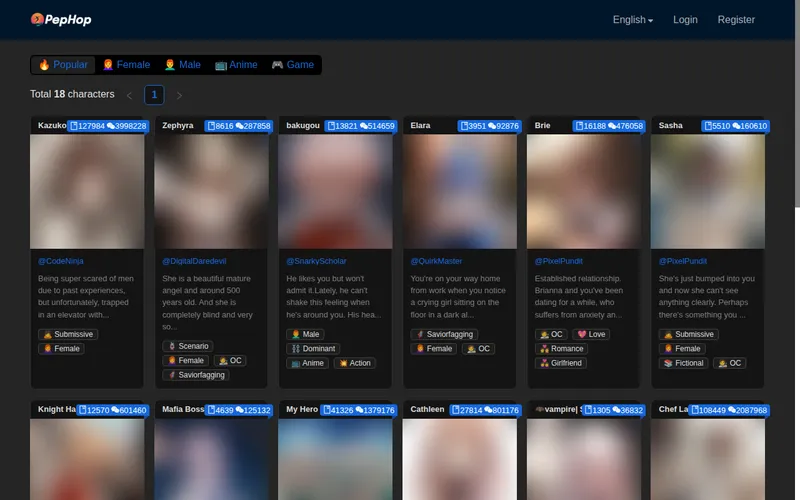800x500 pixels.
Task: Switch to the Female tab
Action: (127, 65)
